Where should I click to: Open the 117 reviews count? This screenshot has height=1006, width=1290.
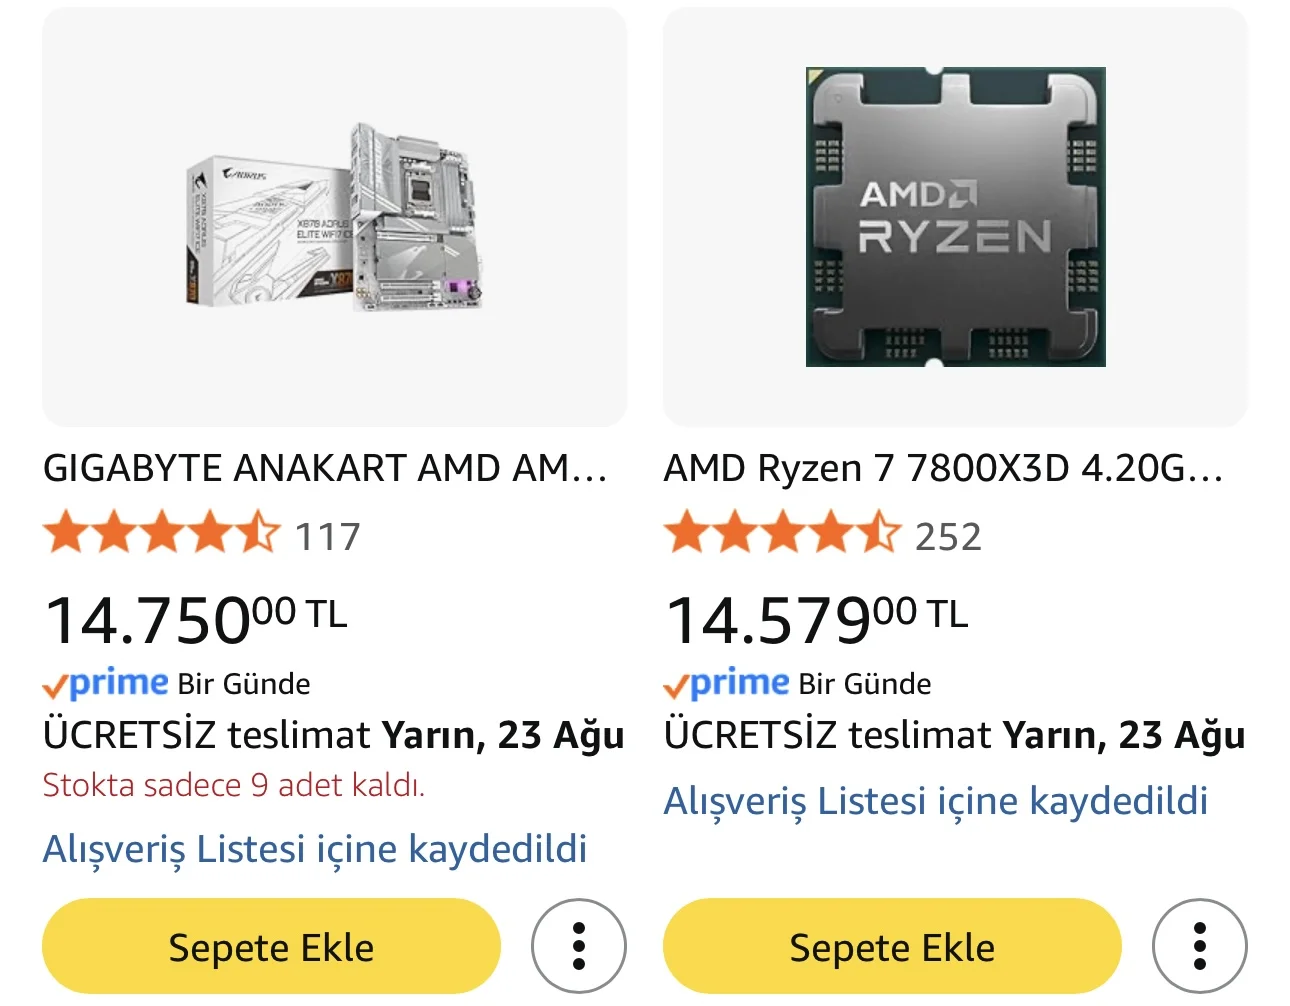point(328,537)
